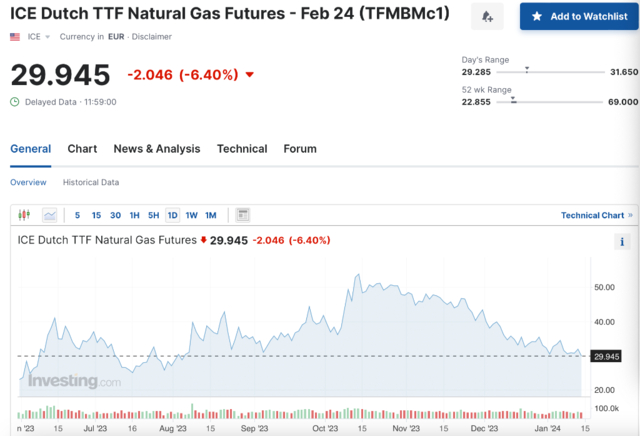The width and height of the screenshot is (640, 436).
Task: Click the create alert bell icon
Action: [486, 17]
